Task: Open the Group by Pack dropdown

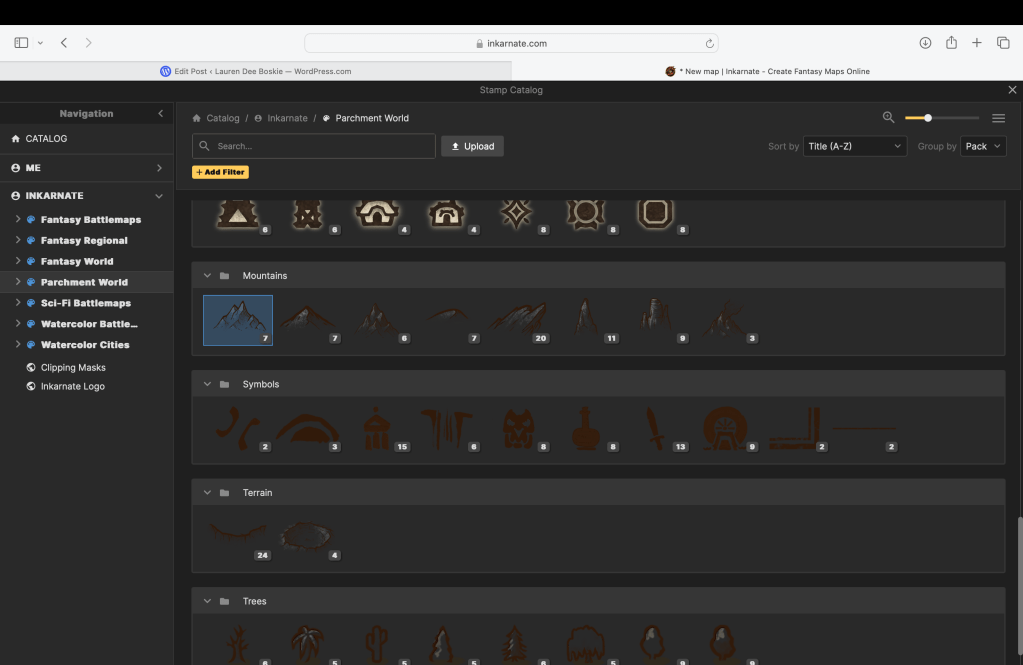Action: [x=983, y=146]
